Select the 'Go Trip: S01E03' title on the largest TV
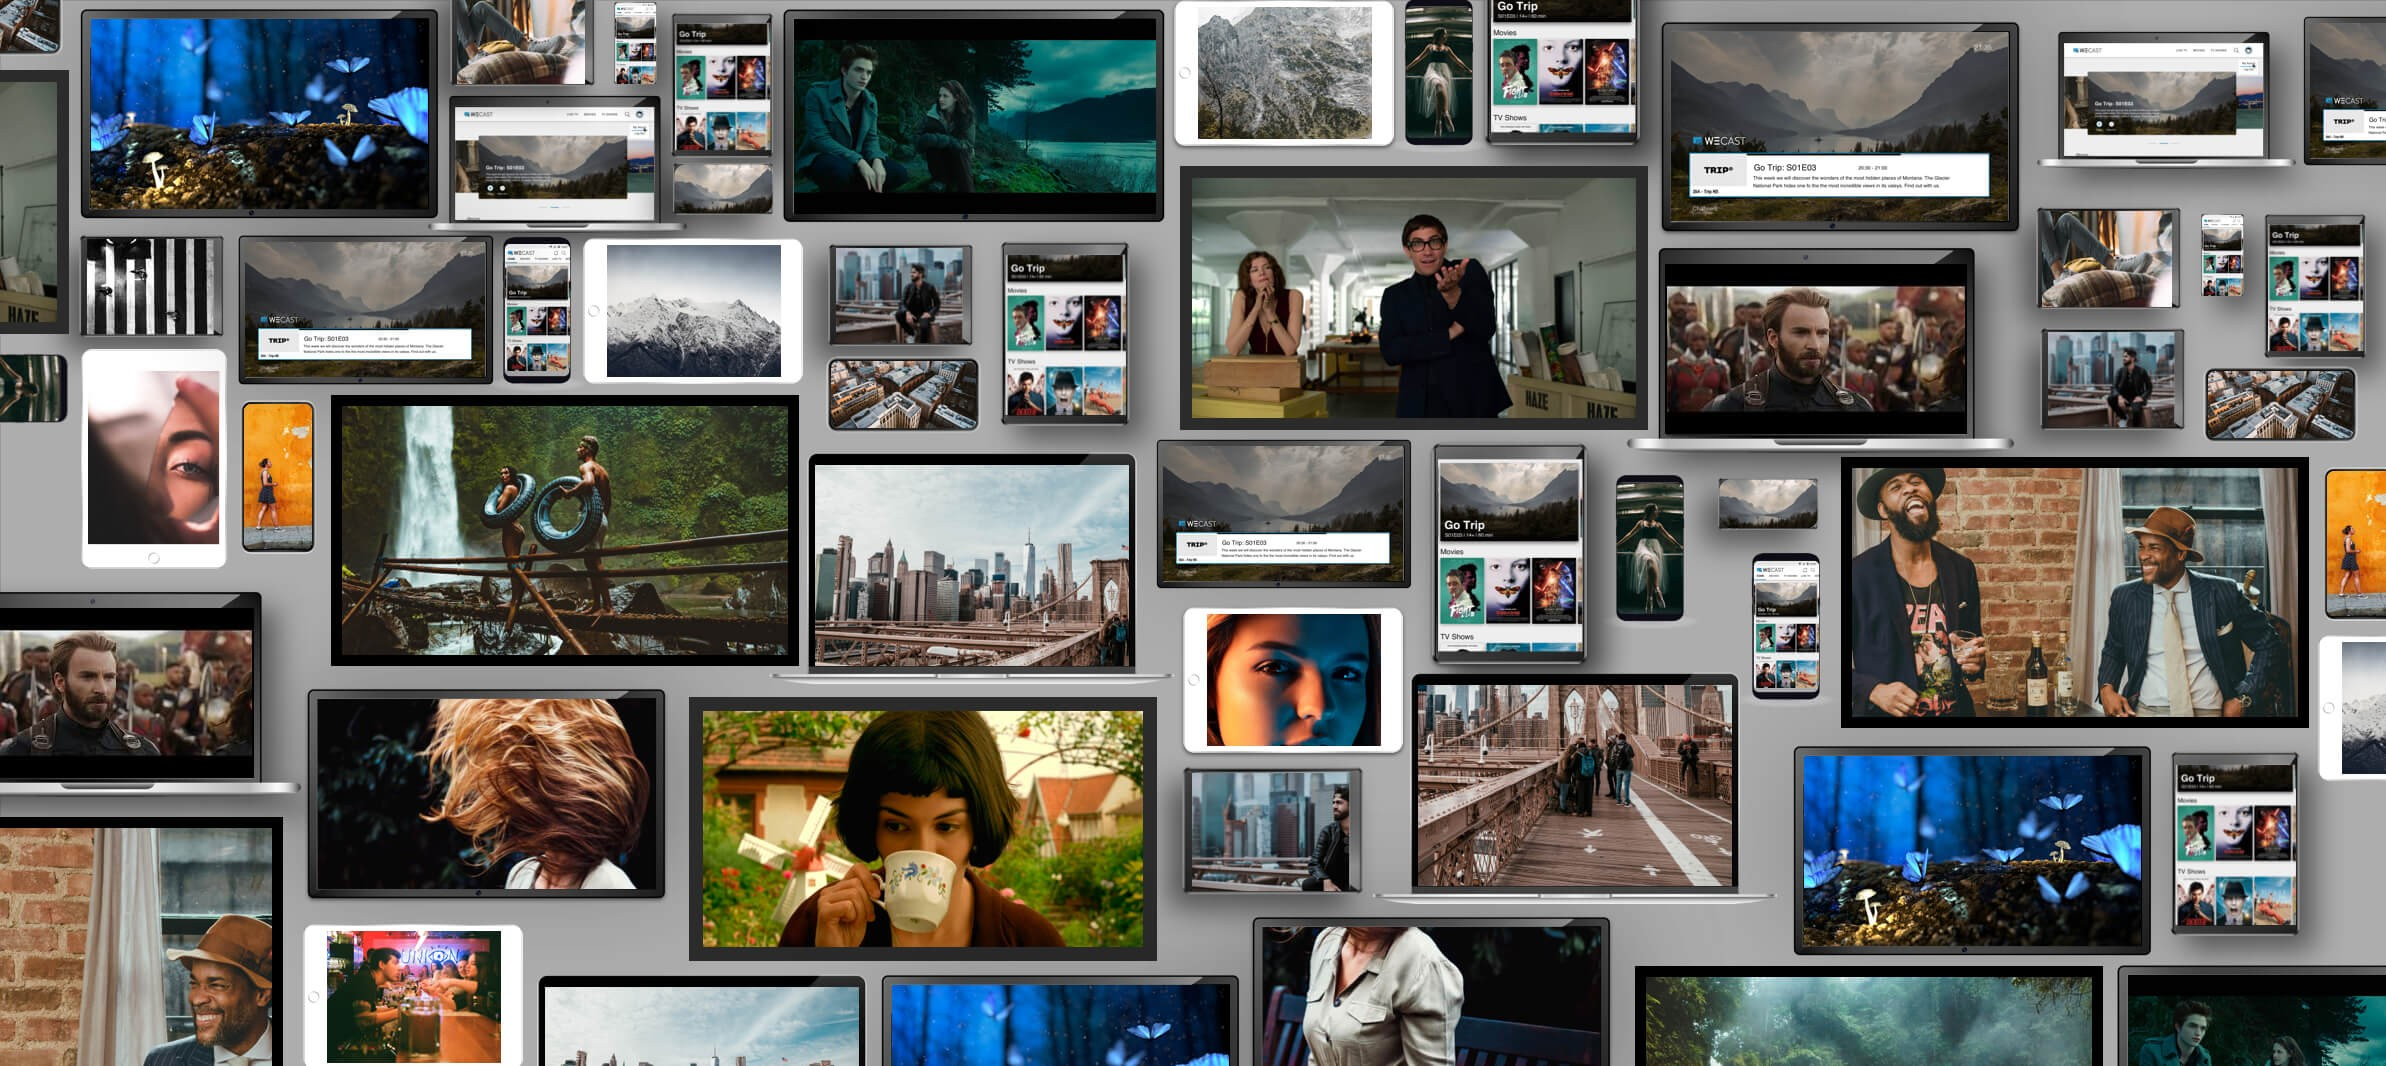2386x1066 pixels. pyautogui.click(x=1785, y=168)
